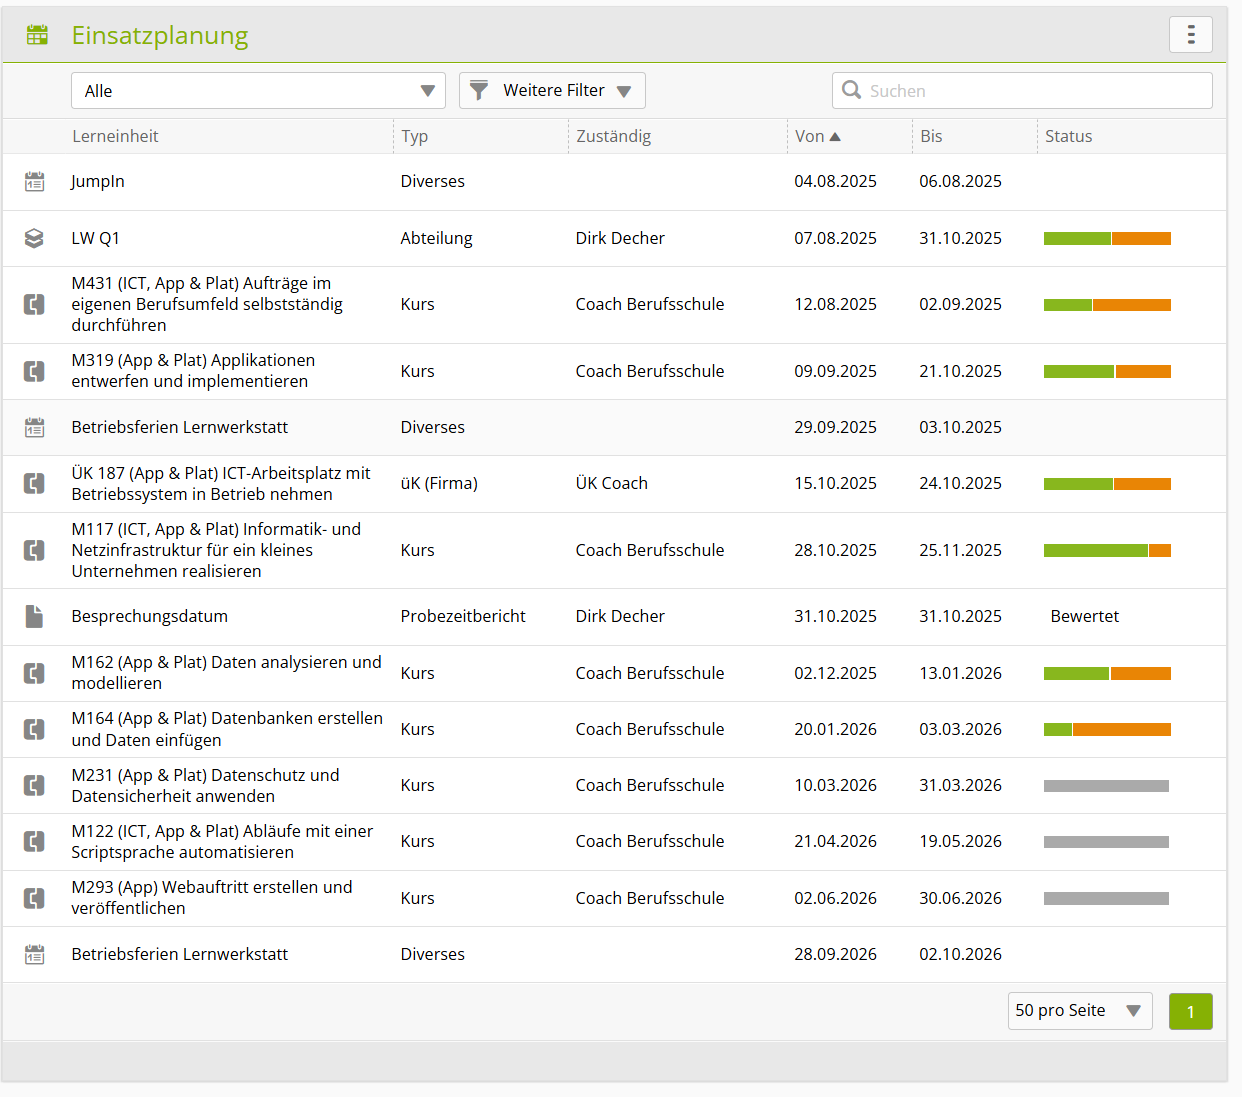Open M164 Datenbanken erstellen entry
This screenshot has height=1097, width=1242.
[x=227, y=729]
